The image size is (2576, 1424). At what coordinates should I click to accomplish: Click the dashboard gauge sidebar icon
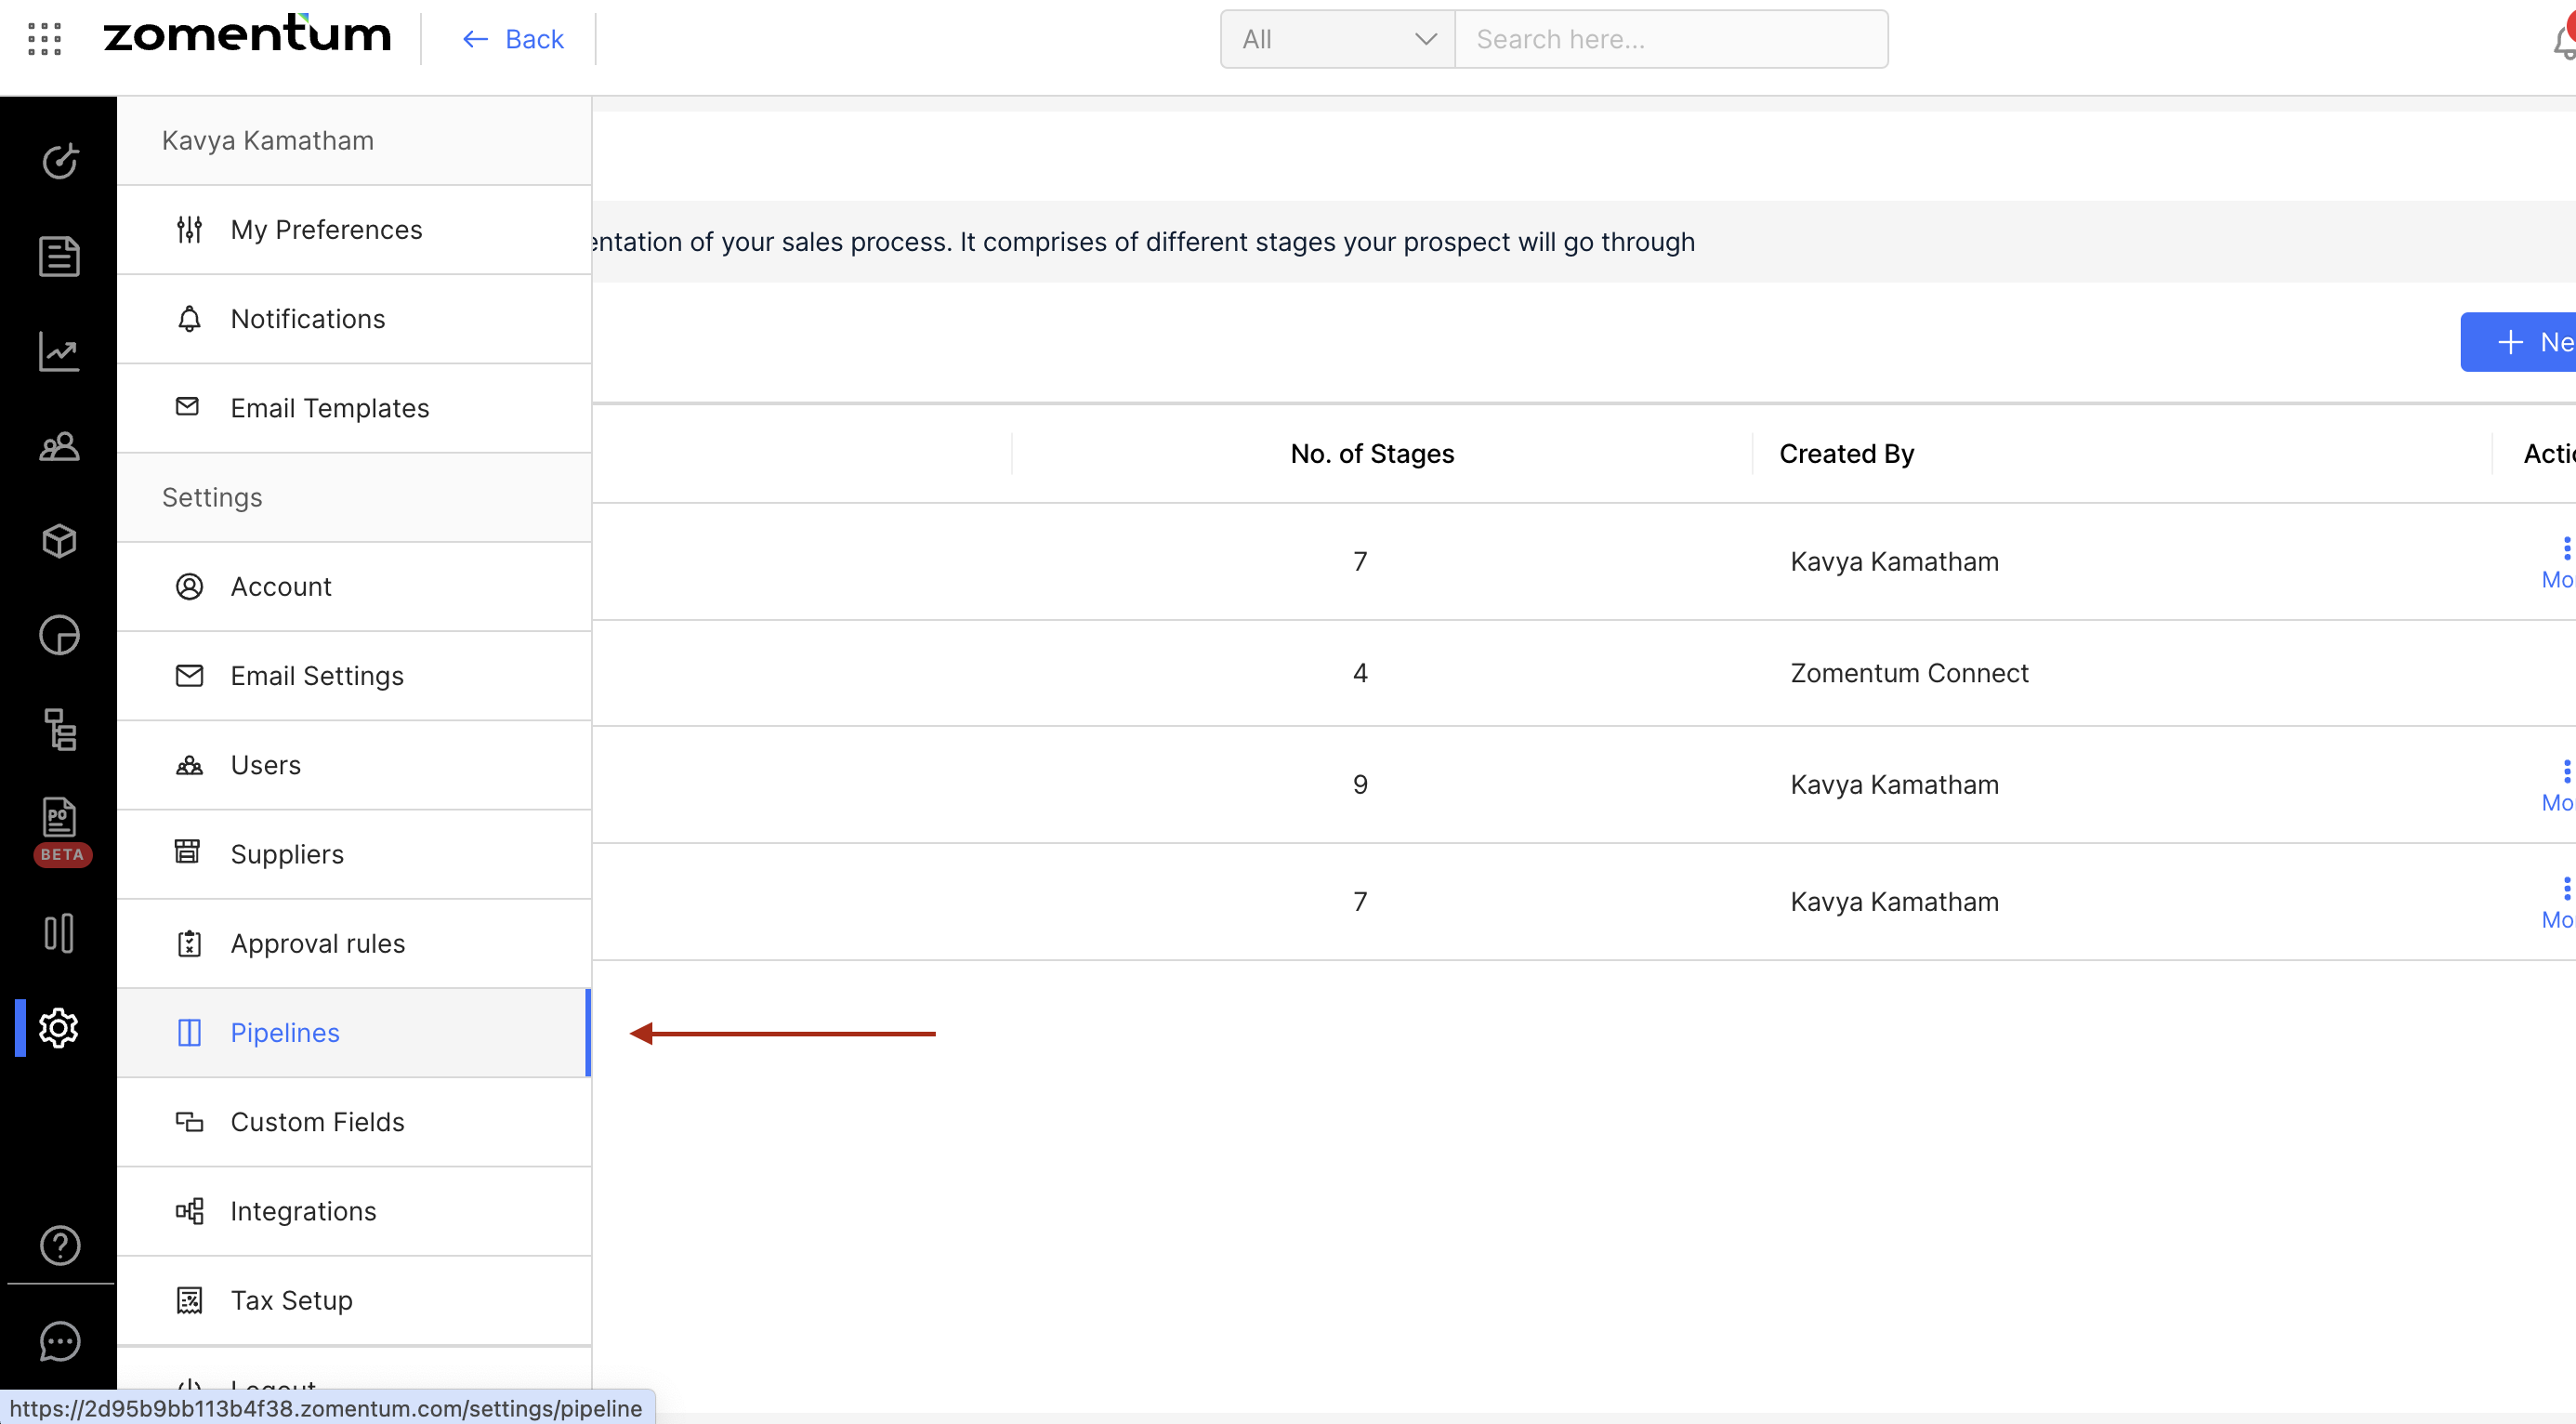[59, 161]
